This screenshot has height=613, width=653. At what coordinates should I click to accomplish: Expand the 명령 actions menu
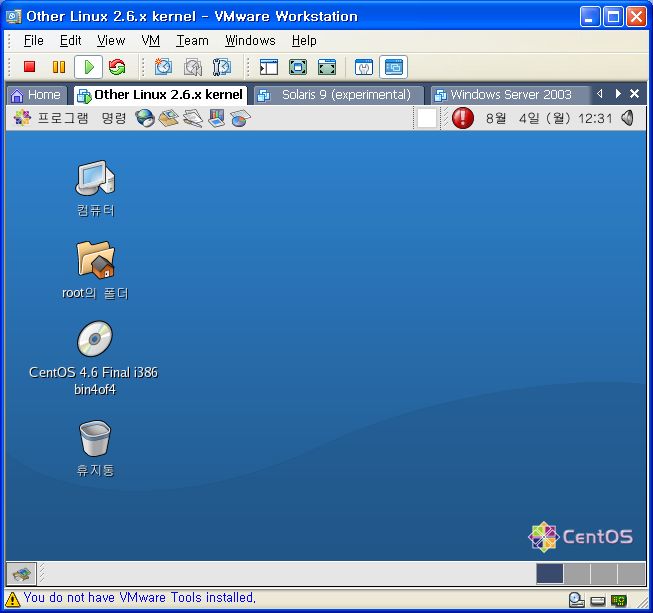tap(113, 118)
